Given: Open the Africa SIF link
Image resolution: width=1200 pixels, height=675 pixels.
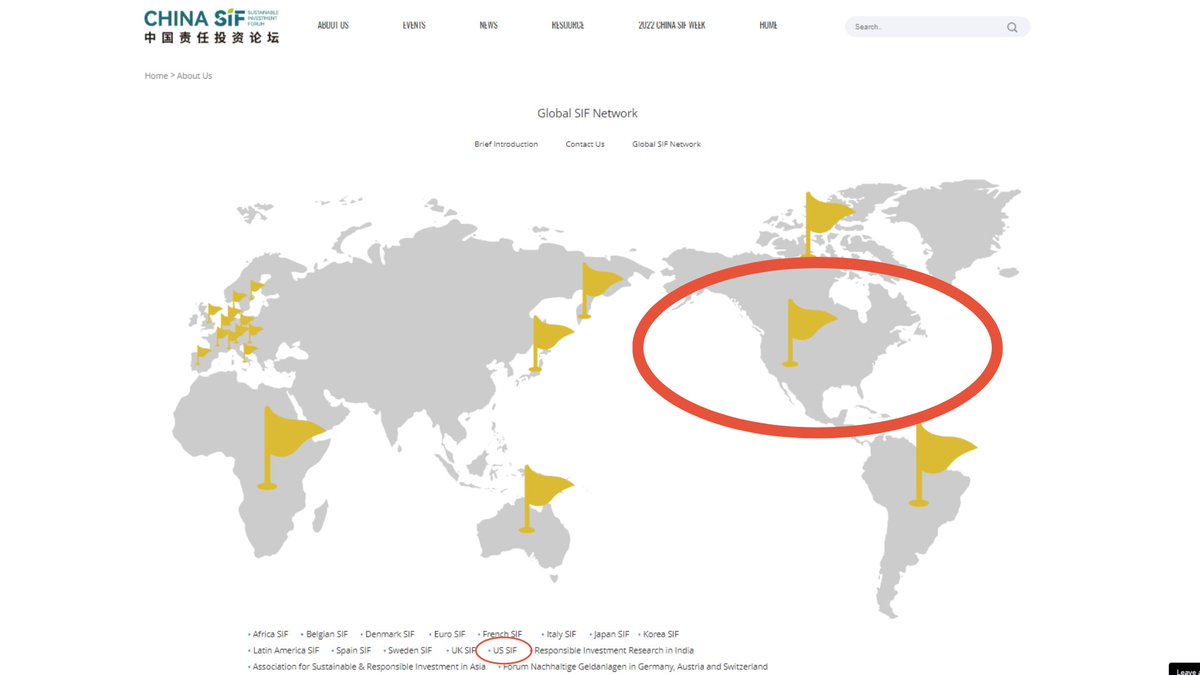Looking at the screenshot, I should 270,634.
